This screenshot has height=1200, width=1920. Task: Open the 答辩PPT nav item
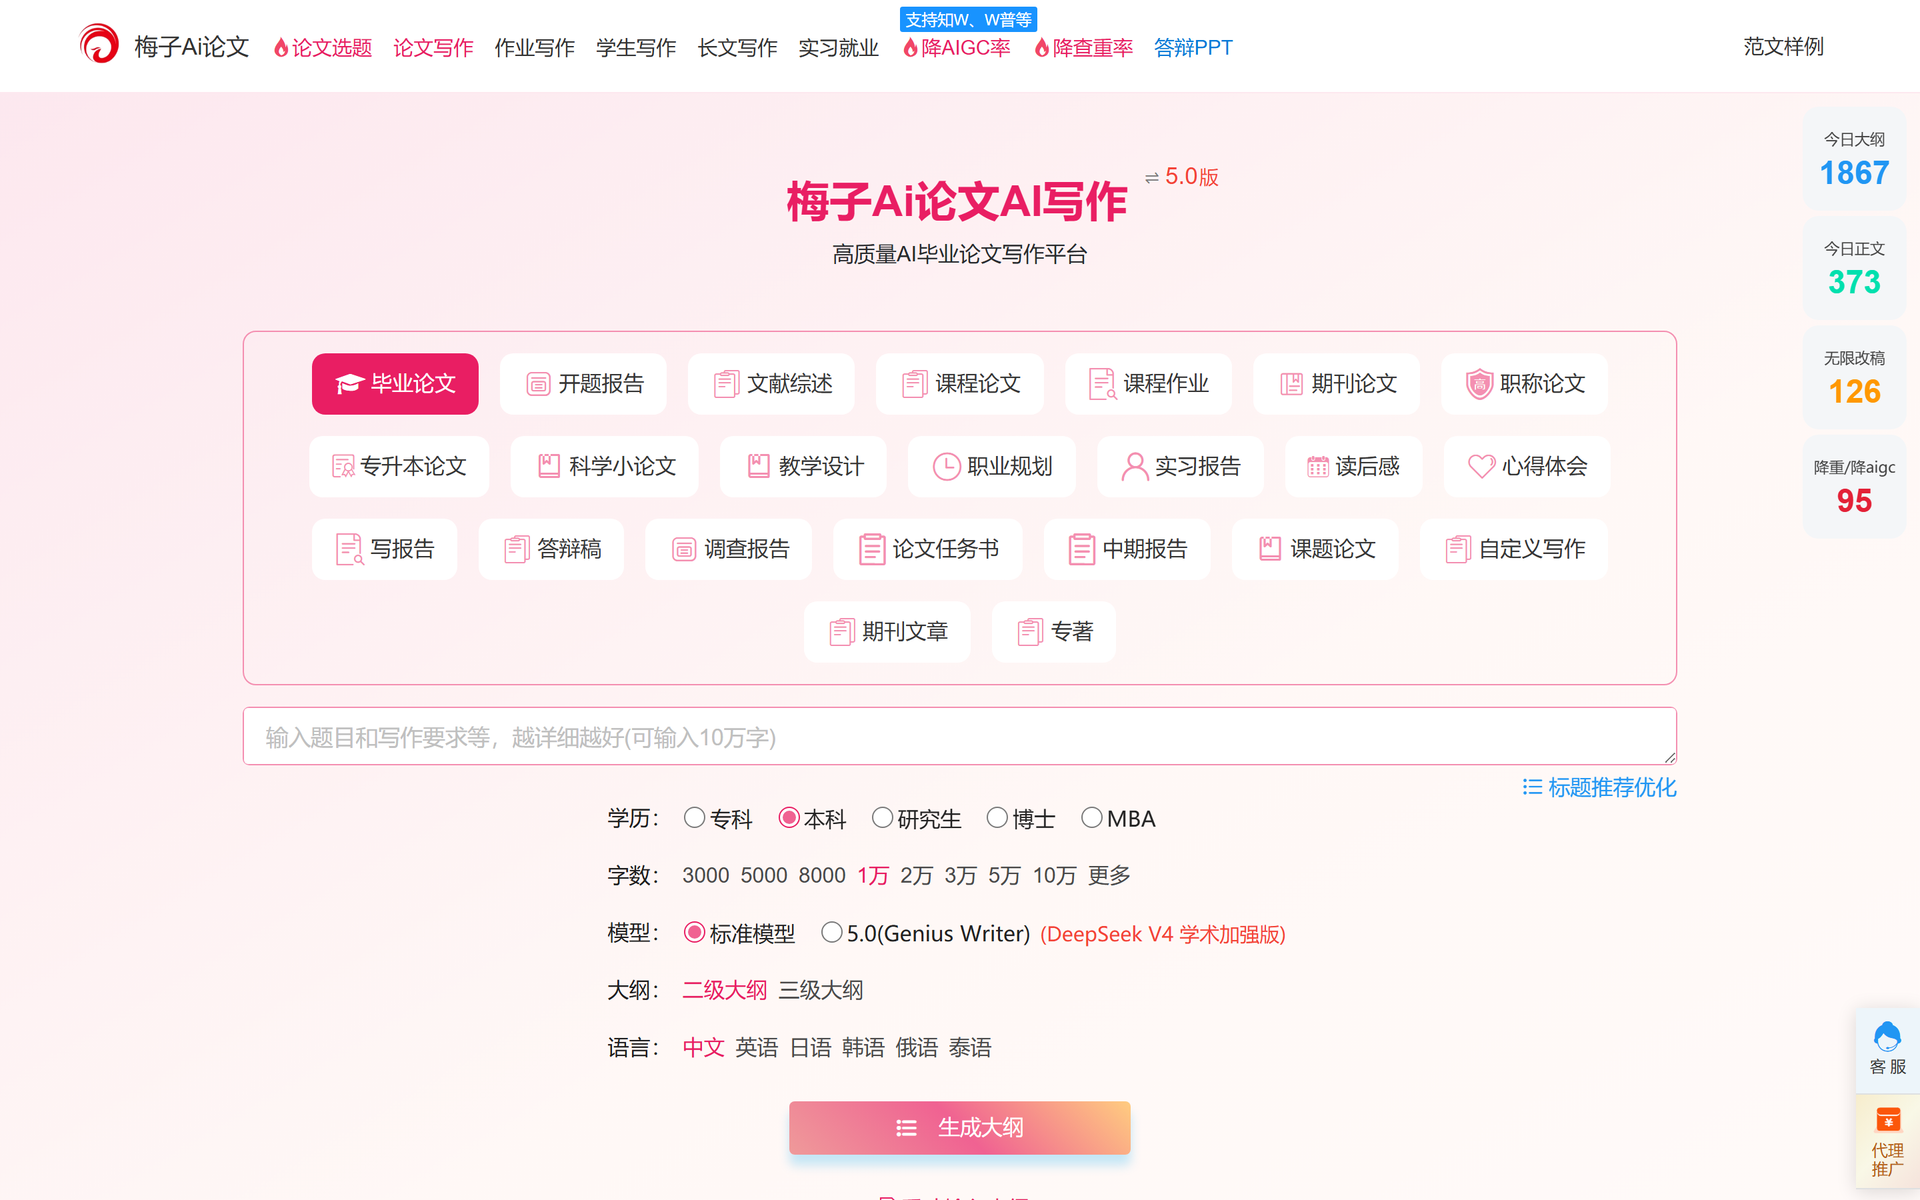[1193, 47]
